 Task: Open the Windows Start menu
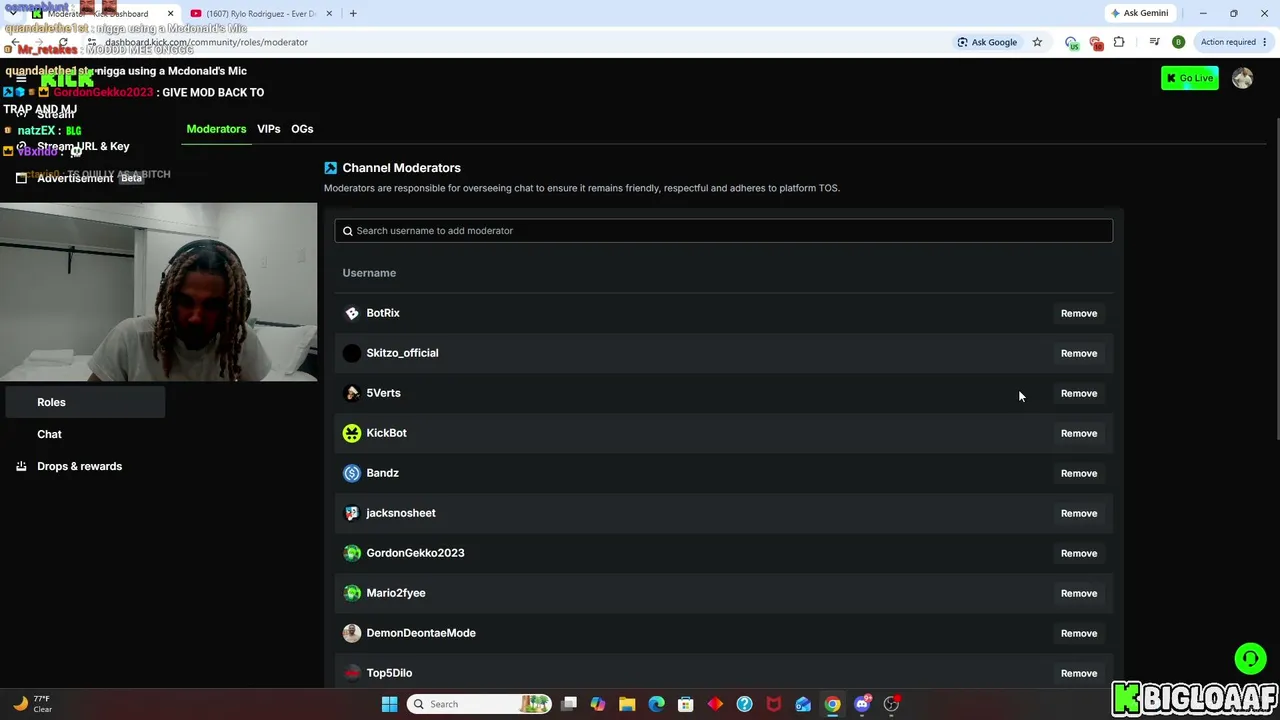(x=389, y=704)
